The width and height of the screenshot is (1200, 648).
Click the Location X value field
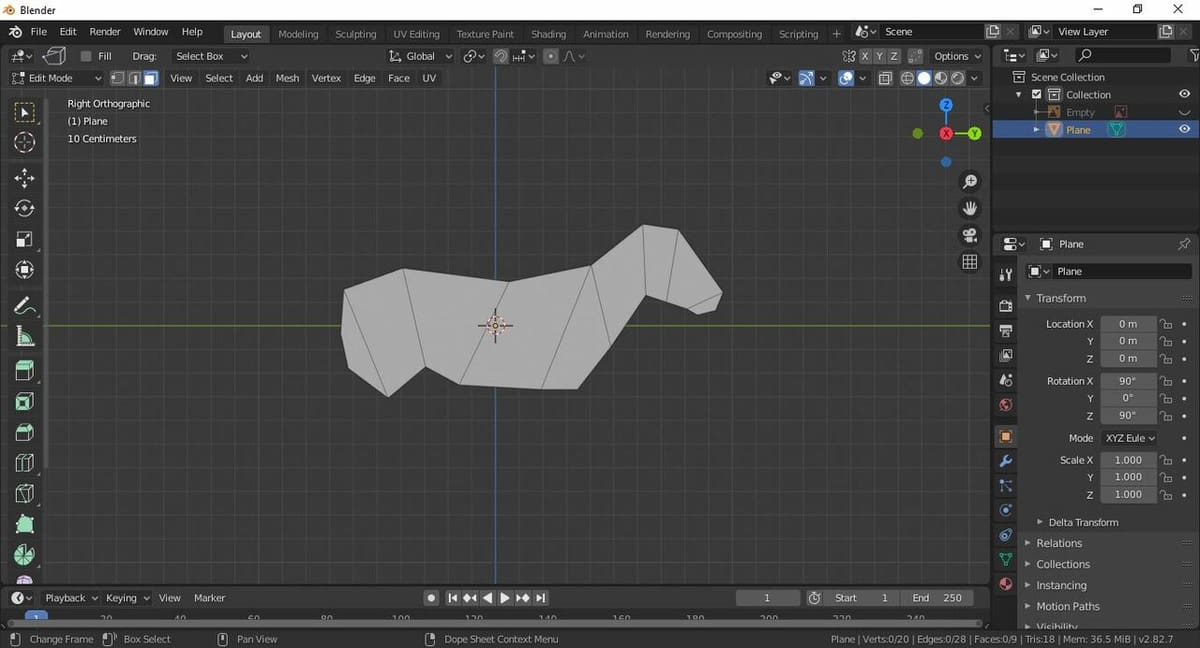[1127, 324]
